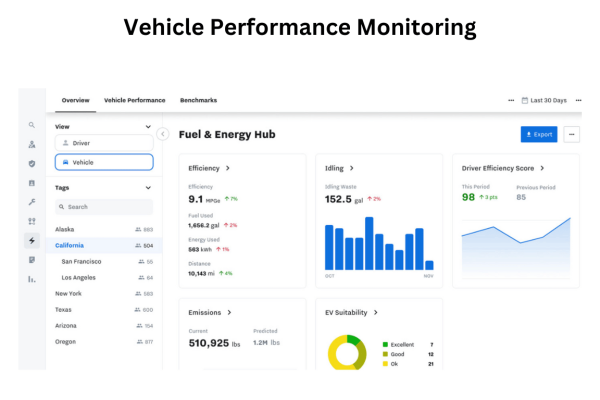Select the Driver view option
Screen dimensions: 600x400
pyautogui.click(x=104, y=143)
